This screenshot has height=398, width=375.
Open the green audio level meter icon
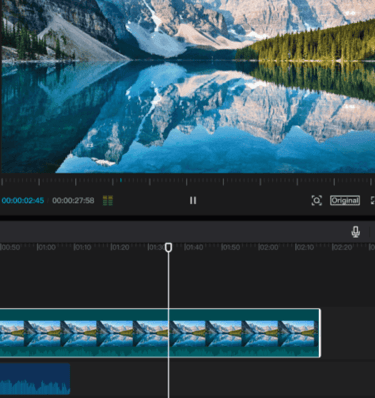pyautogui.click(x=108, y=201)
